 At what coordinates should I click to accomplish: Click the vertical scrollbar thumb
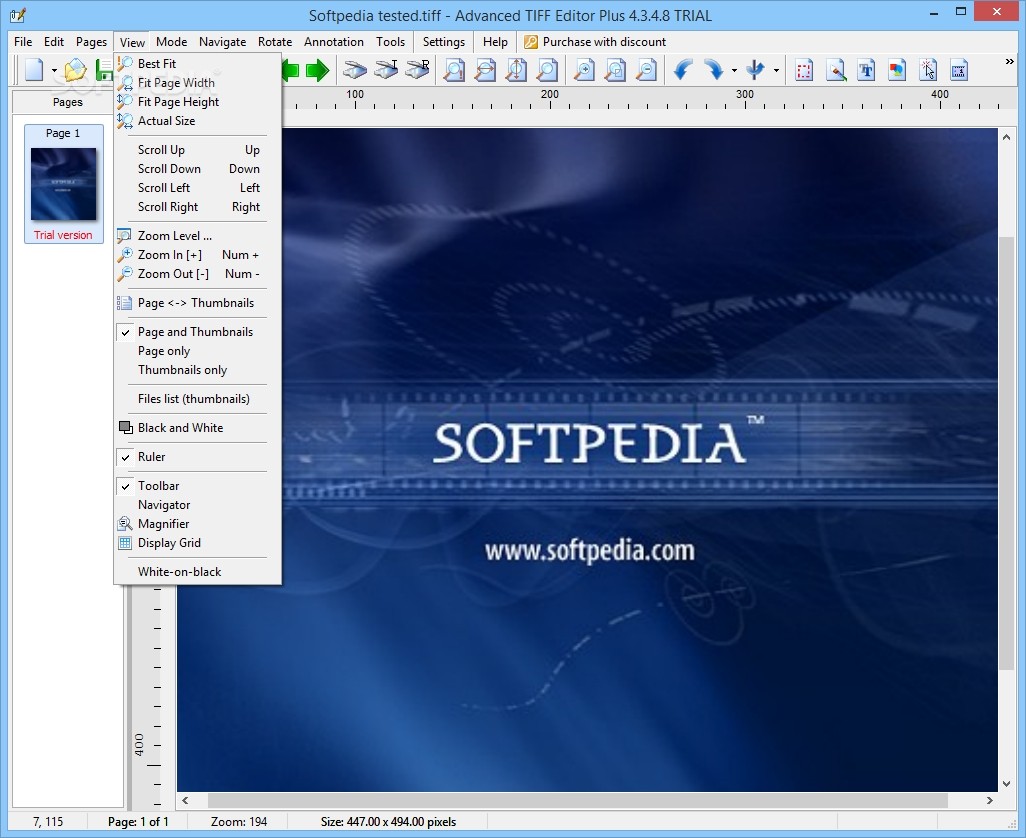point(1006,453)
